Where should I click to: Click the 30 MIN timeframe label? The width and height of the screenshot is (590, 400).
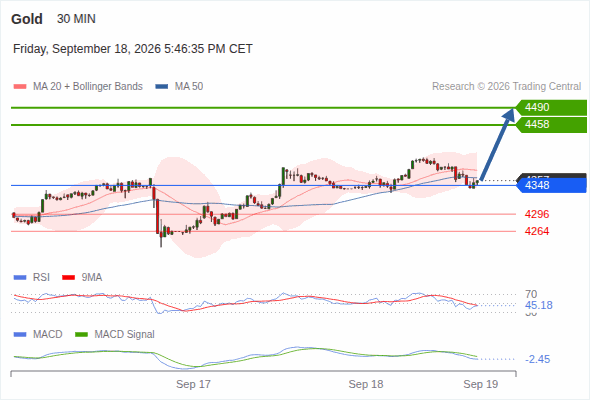click(x=76, y=19)
